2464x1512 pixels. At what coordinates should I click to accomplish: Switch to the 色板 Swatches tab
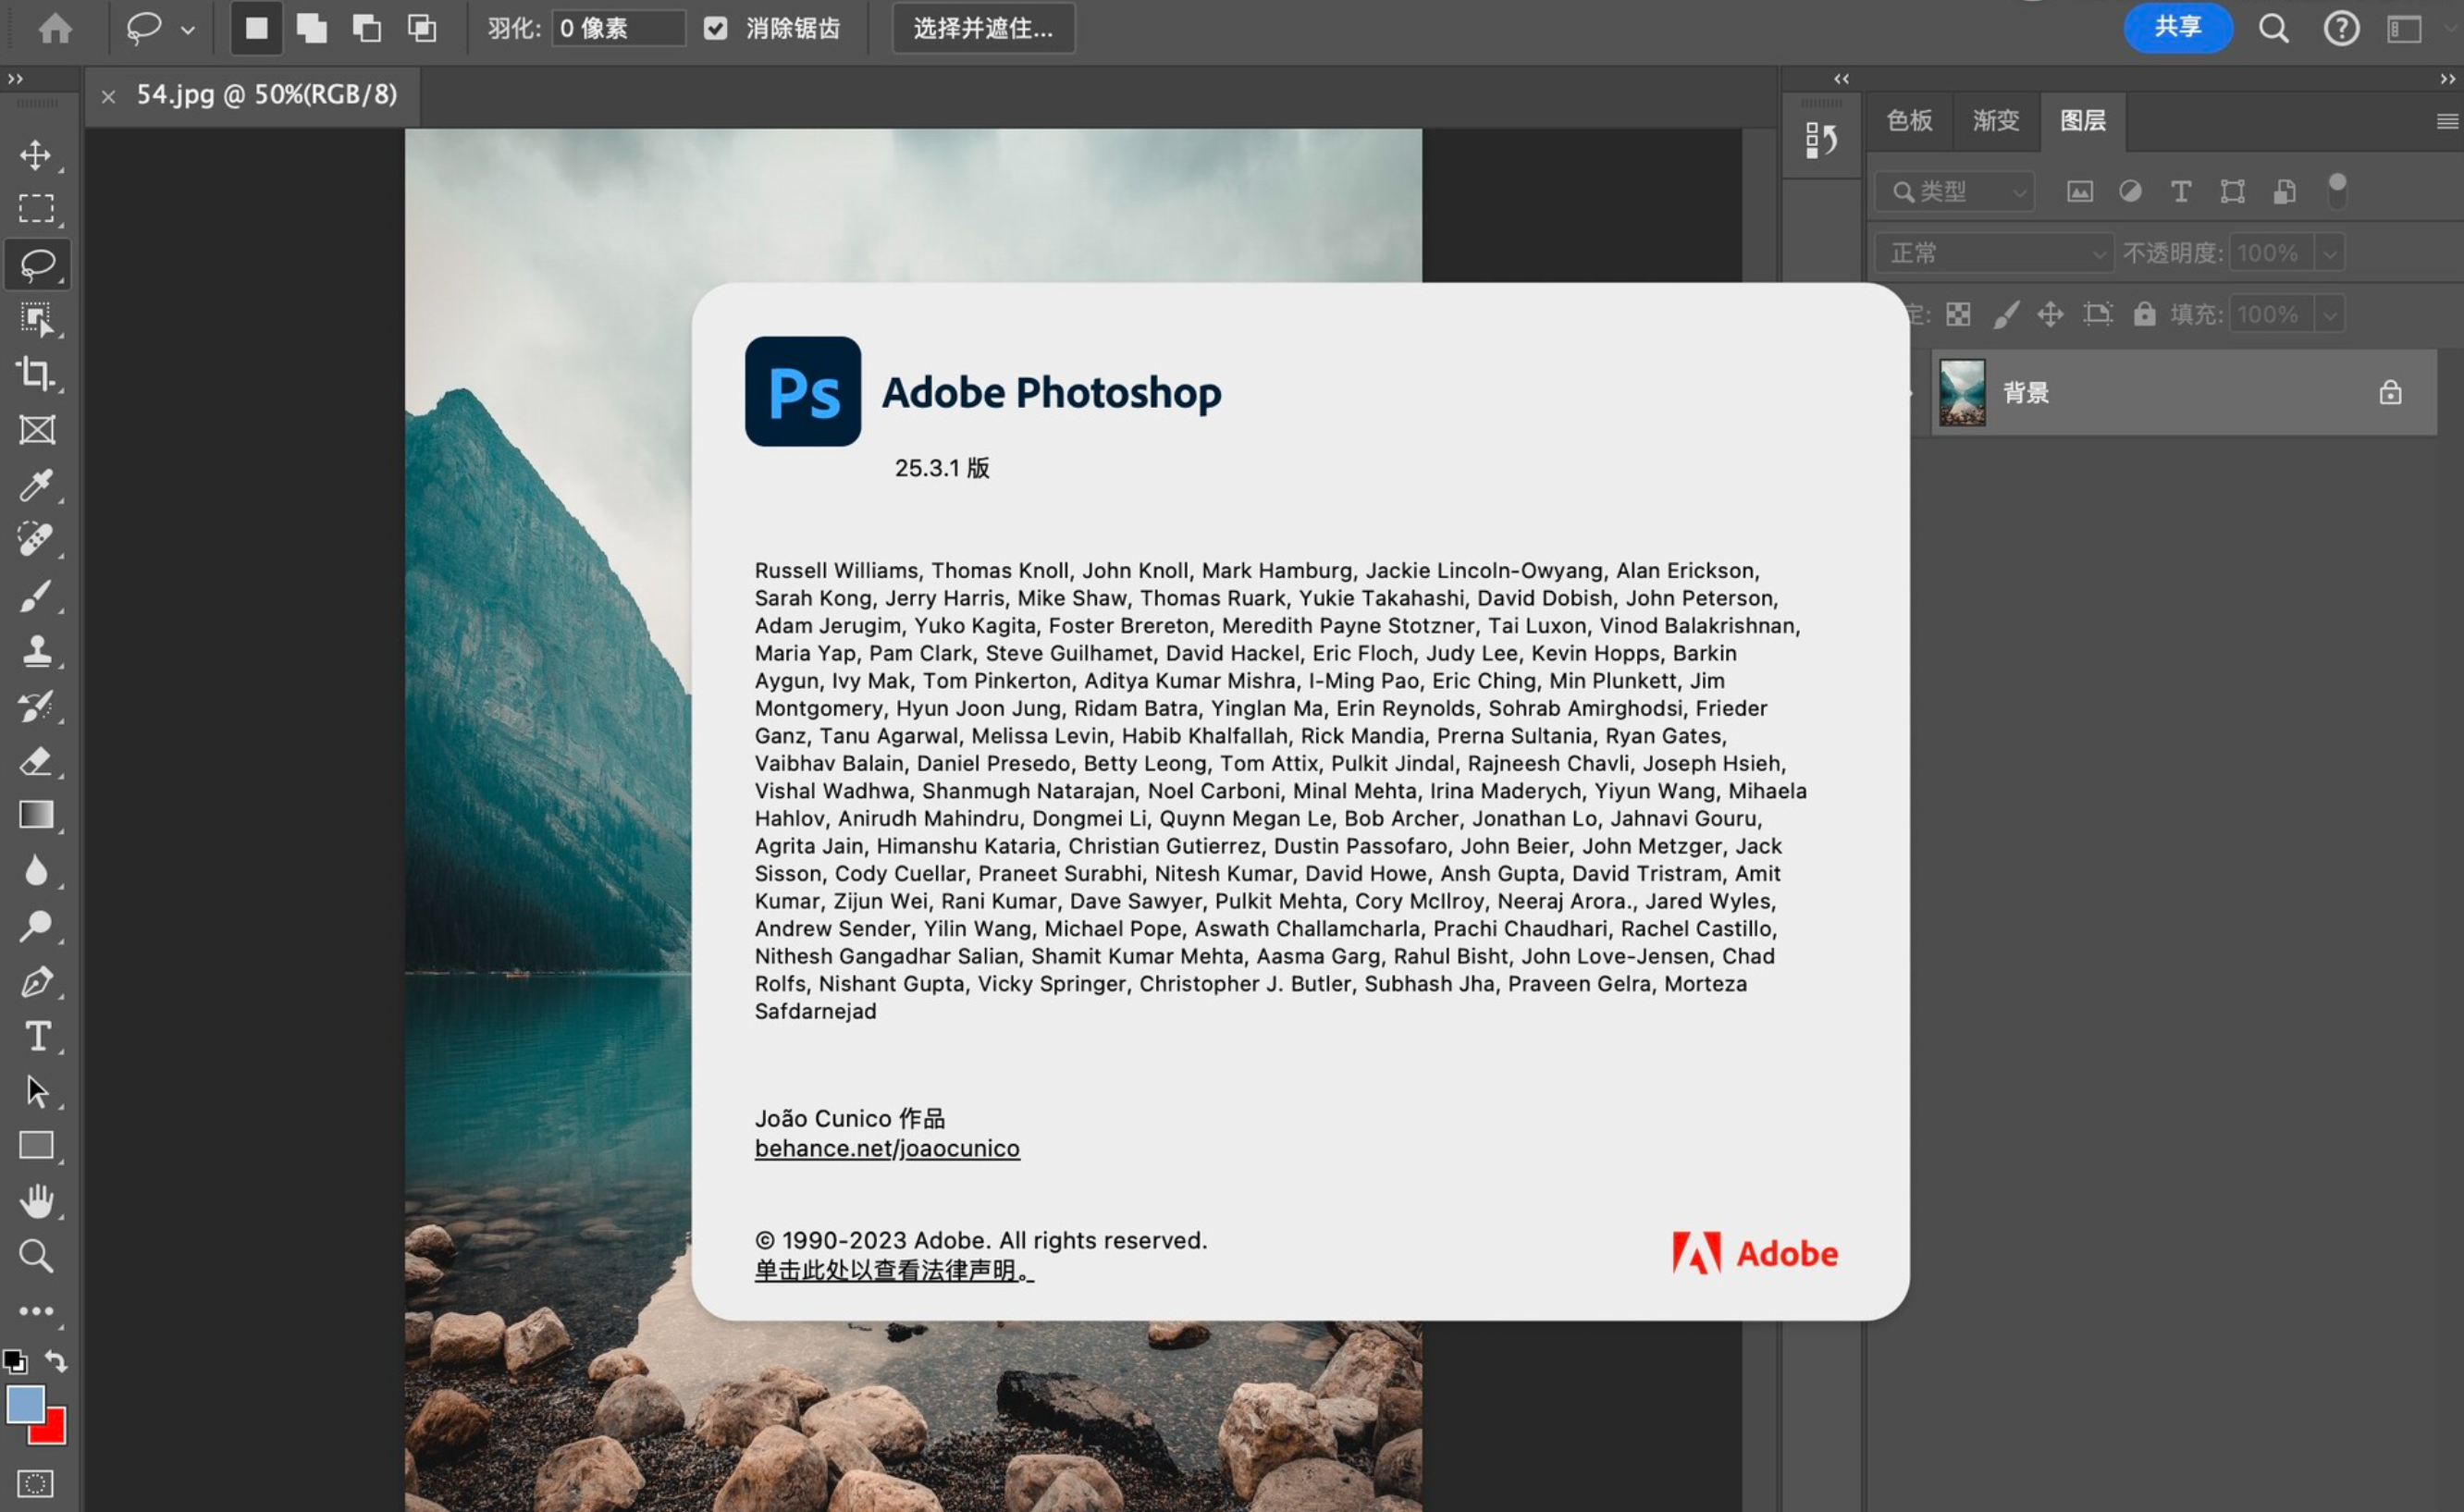coord(1909,121)
